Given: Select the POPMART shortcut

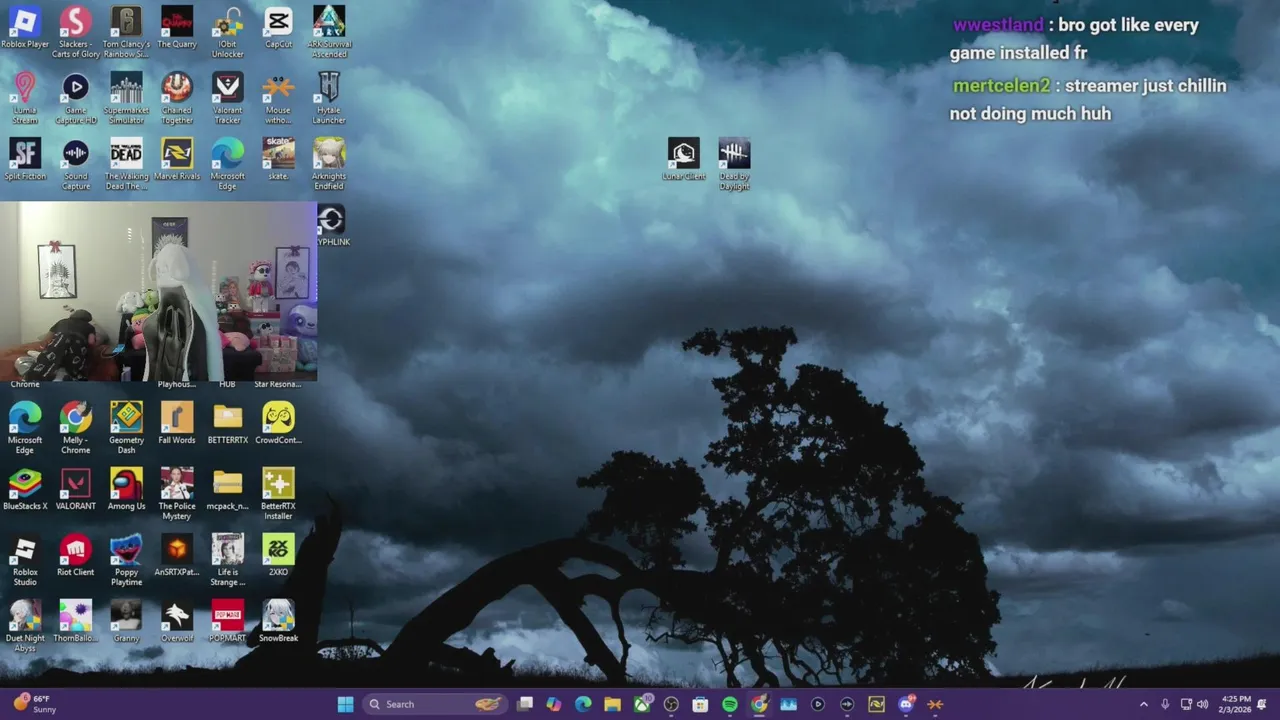Looking at the screenshot, I should [x=228, y=622].
